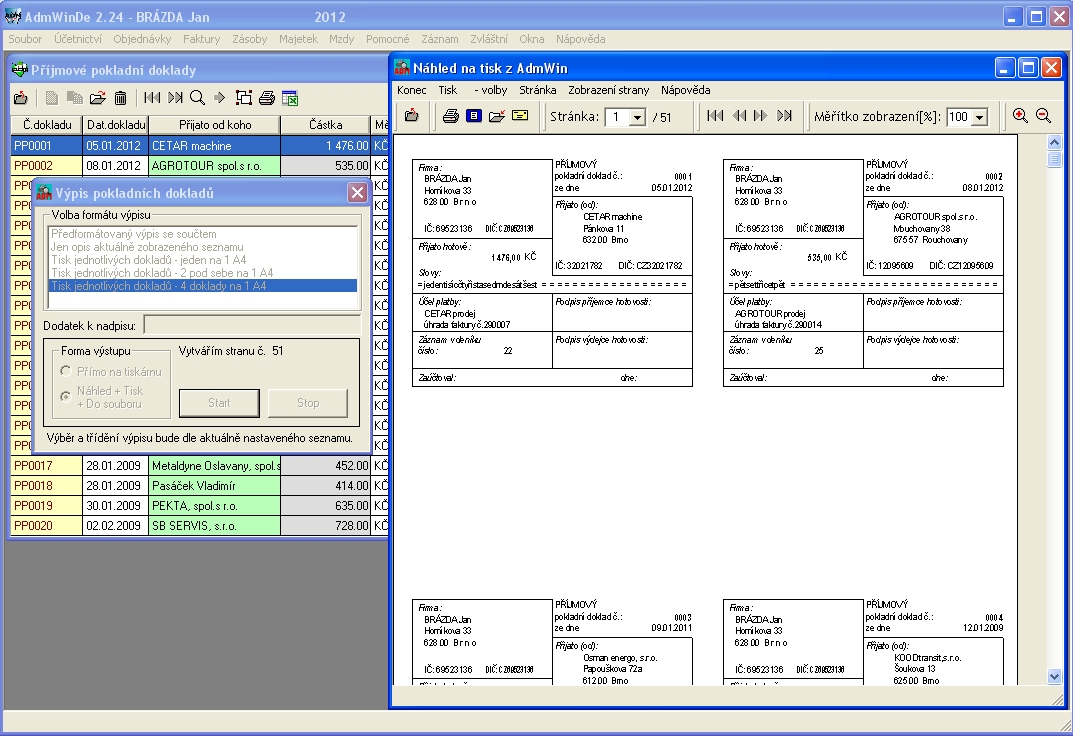The width and height of the screenshot is (1073, 736).
Task: Click yellow envelope icon in preview toolbar
Action: click(x=520, y=116)
